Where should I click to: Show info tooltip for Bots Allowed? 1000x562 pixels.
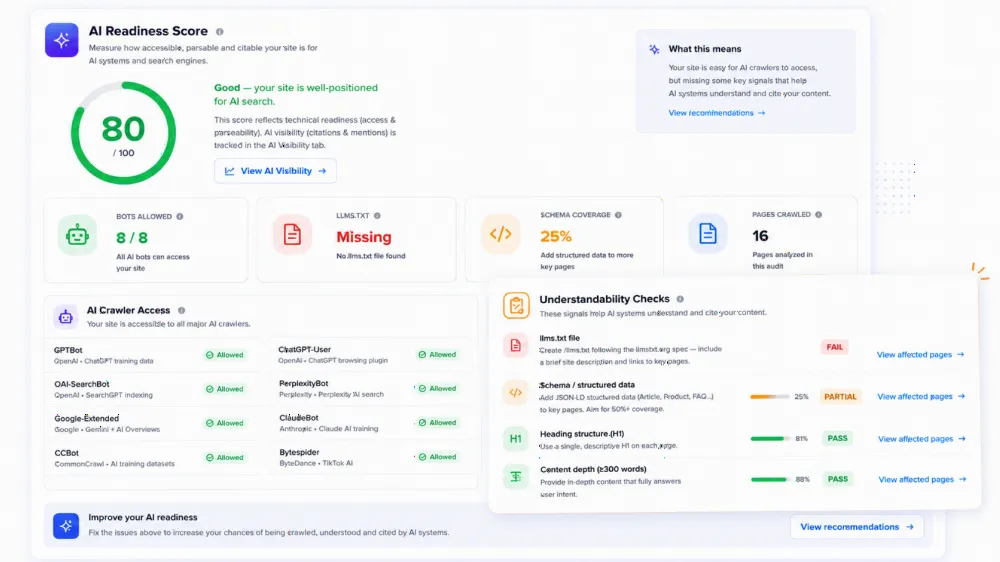(180, 217)
